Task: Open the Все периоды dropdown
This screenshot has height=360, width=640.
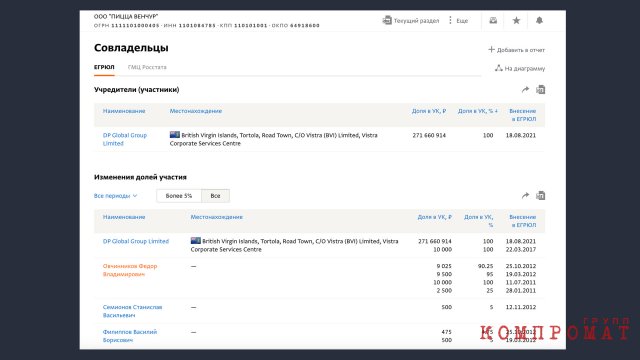Action: 116,196
